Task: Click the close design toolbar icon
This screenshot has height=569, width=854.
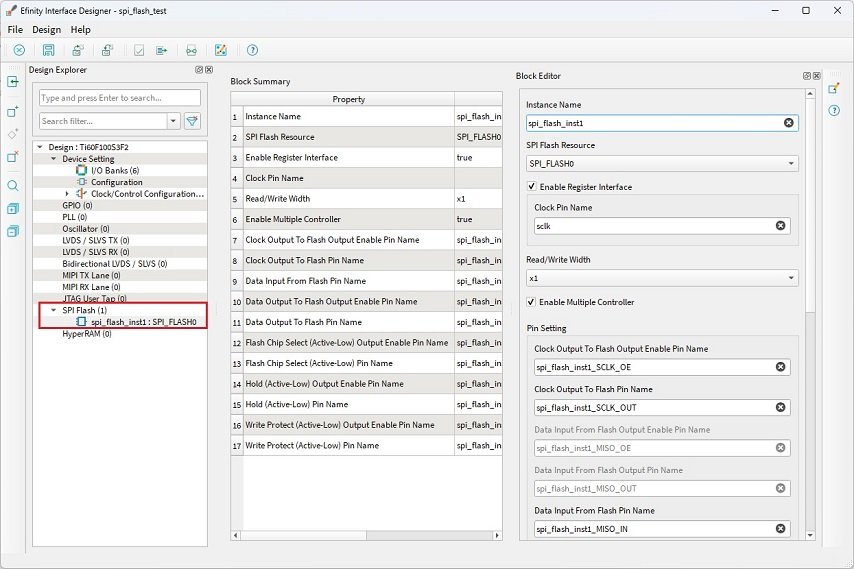Action: [19, 50]
